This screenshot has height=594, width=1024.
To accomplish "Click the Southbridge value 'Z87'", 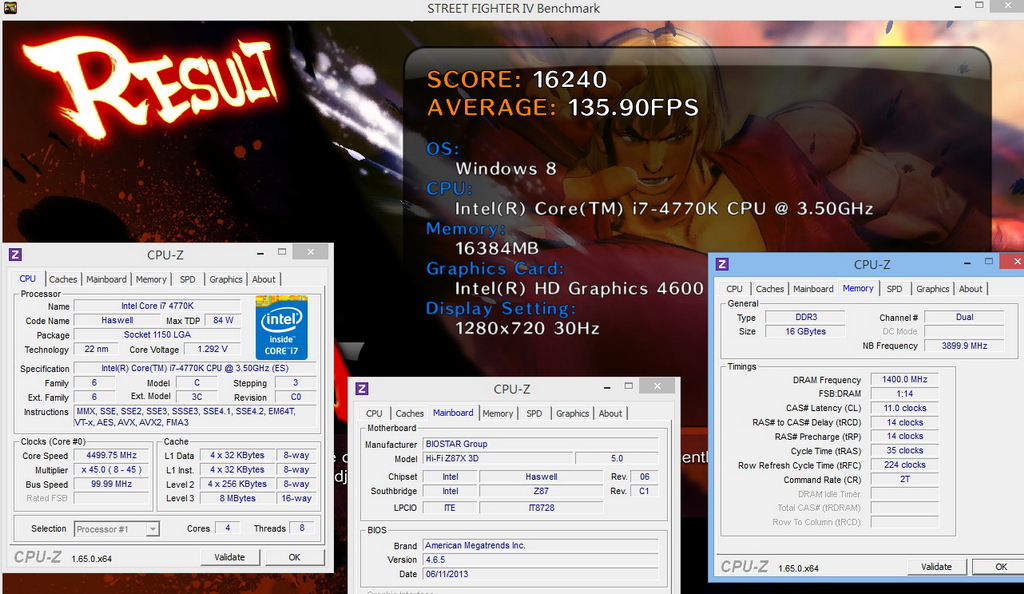I will (x=541, y=491).
